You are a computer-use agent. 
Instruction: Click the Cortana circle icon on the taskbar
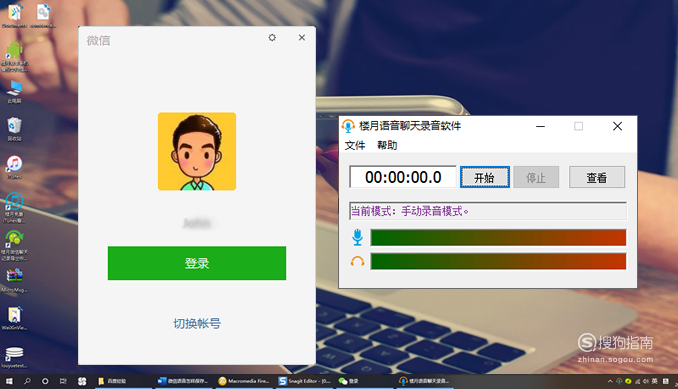pos(45,381)
